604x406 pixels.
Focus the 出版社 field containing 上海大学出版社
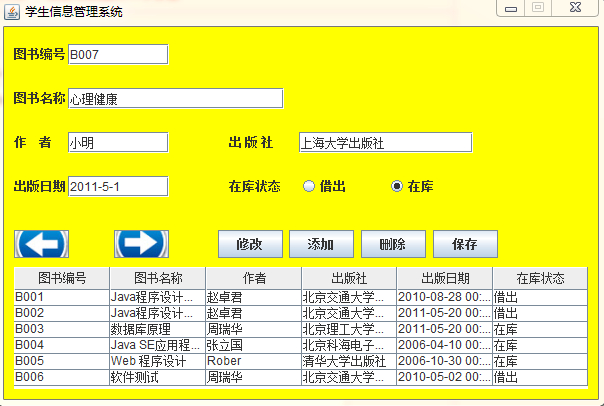coord(386,143)
